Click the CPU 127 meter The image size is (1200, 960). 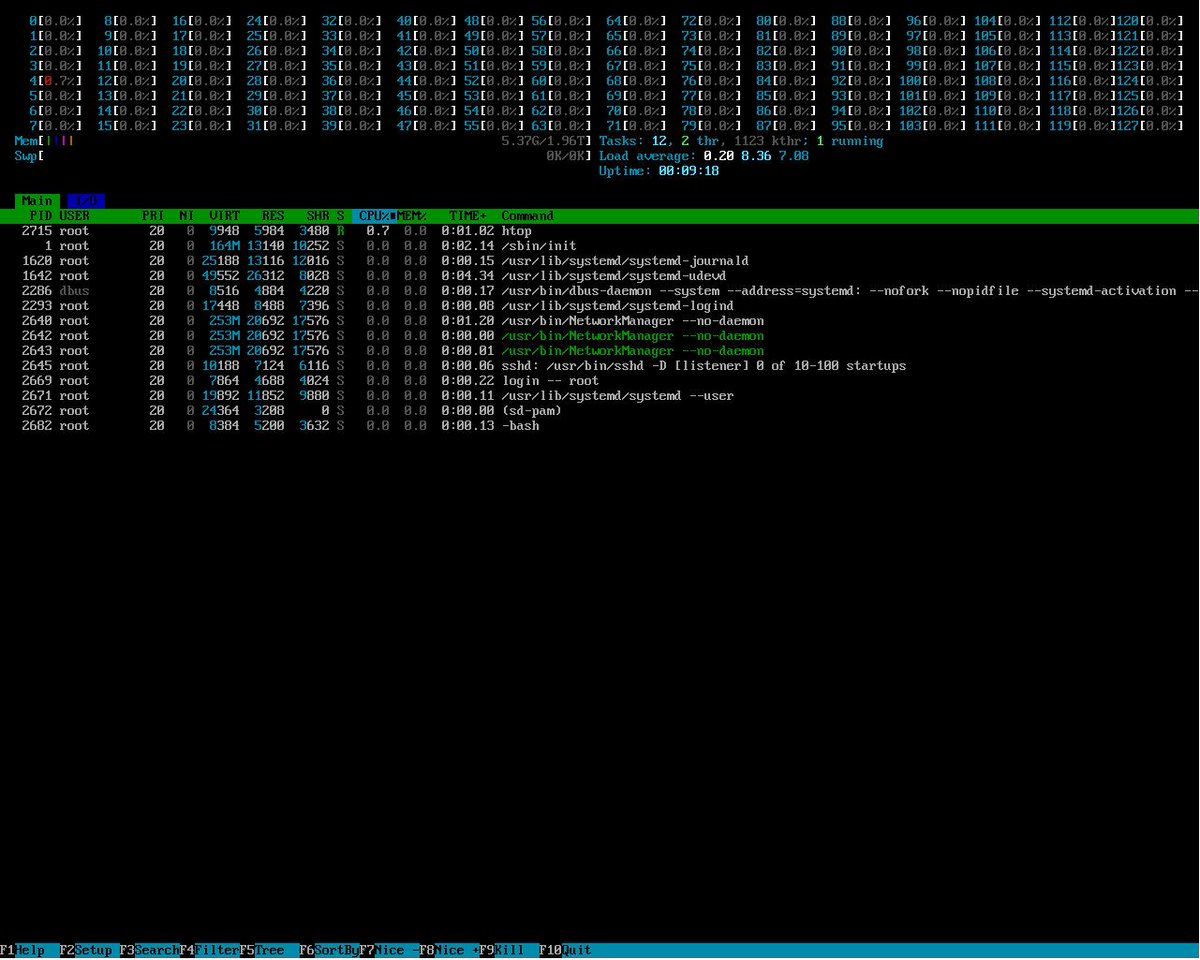(1149, 126)
